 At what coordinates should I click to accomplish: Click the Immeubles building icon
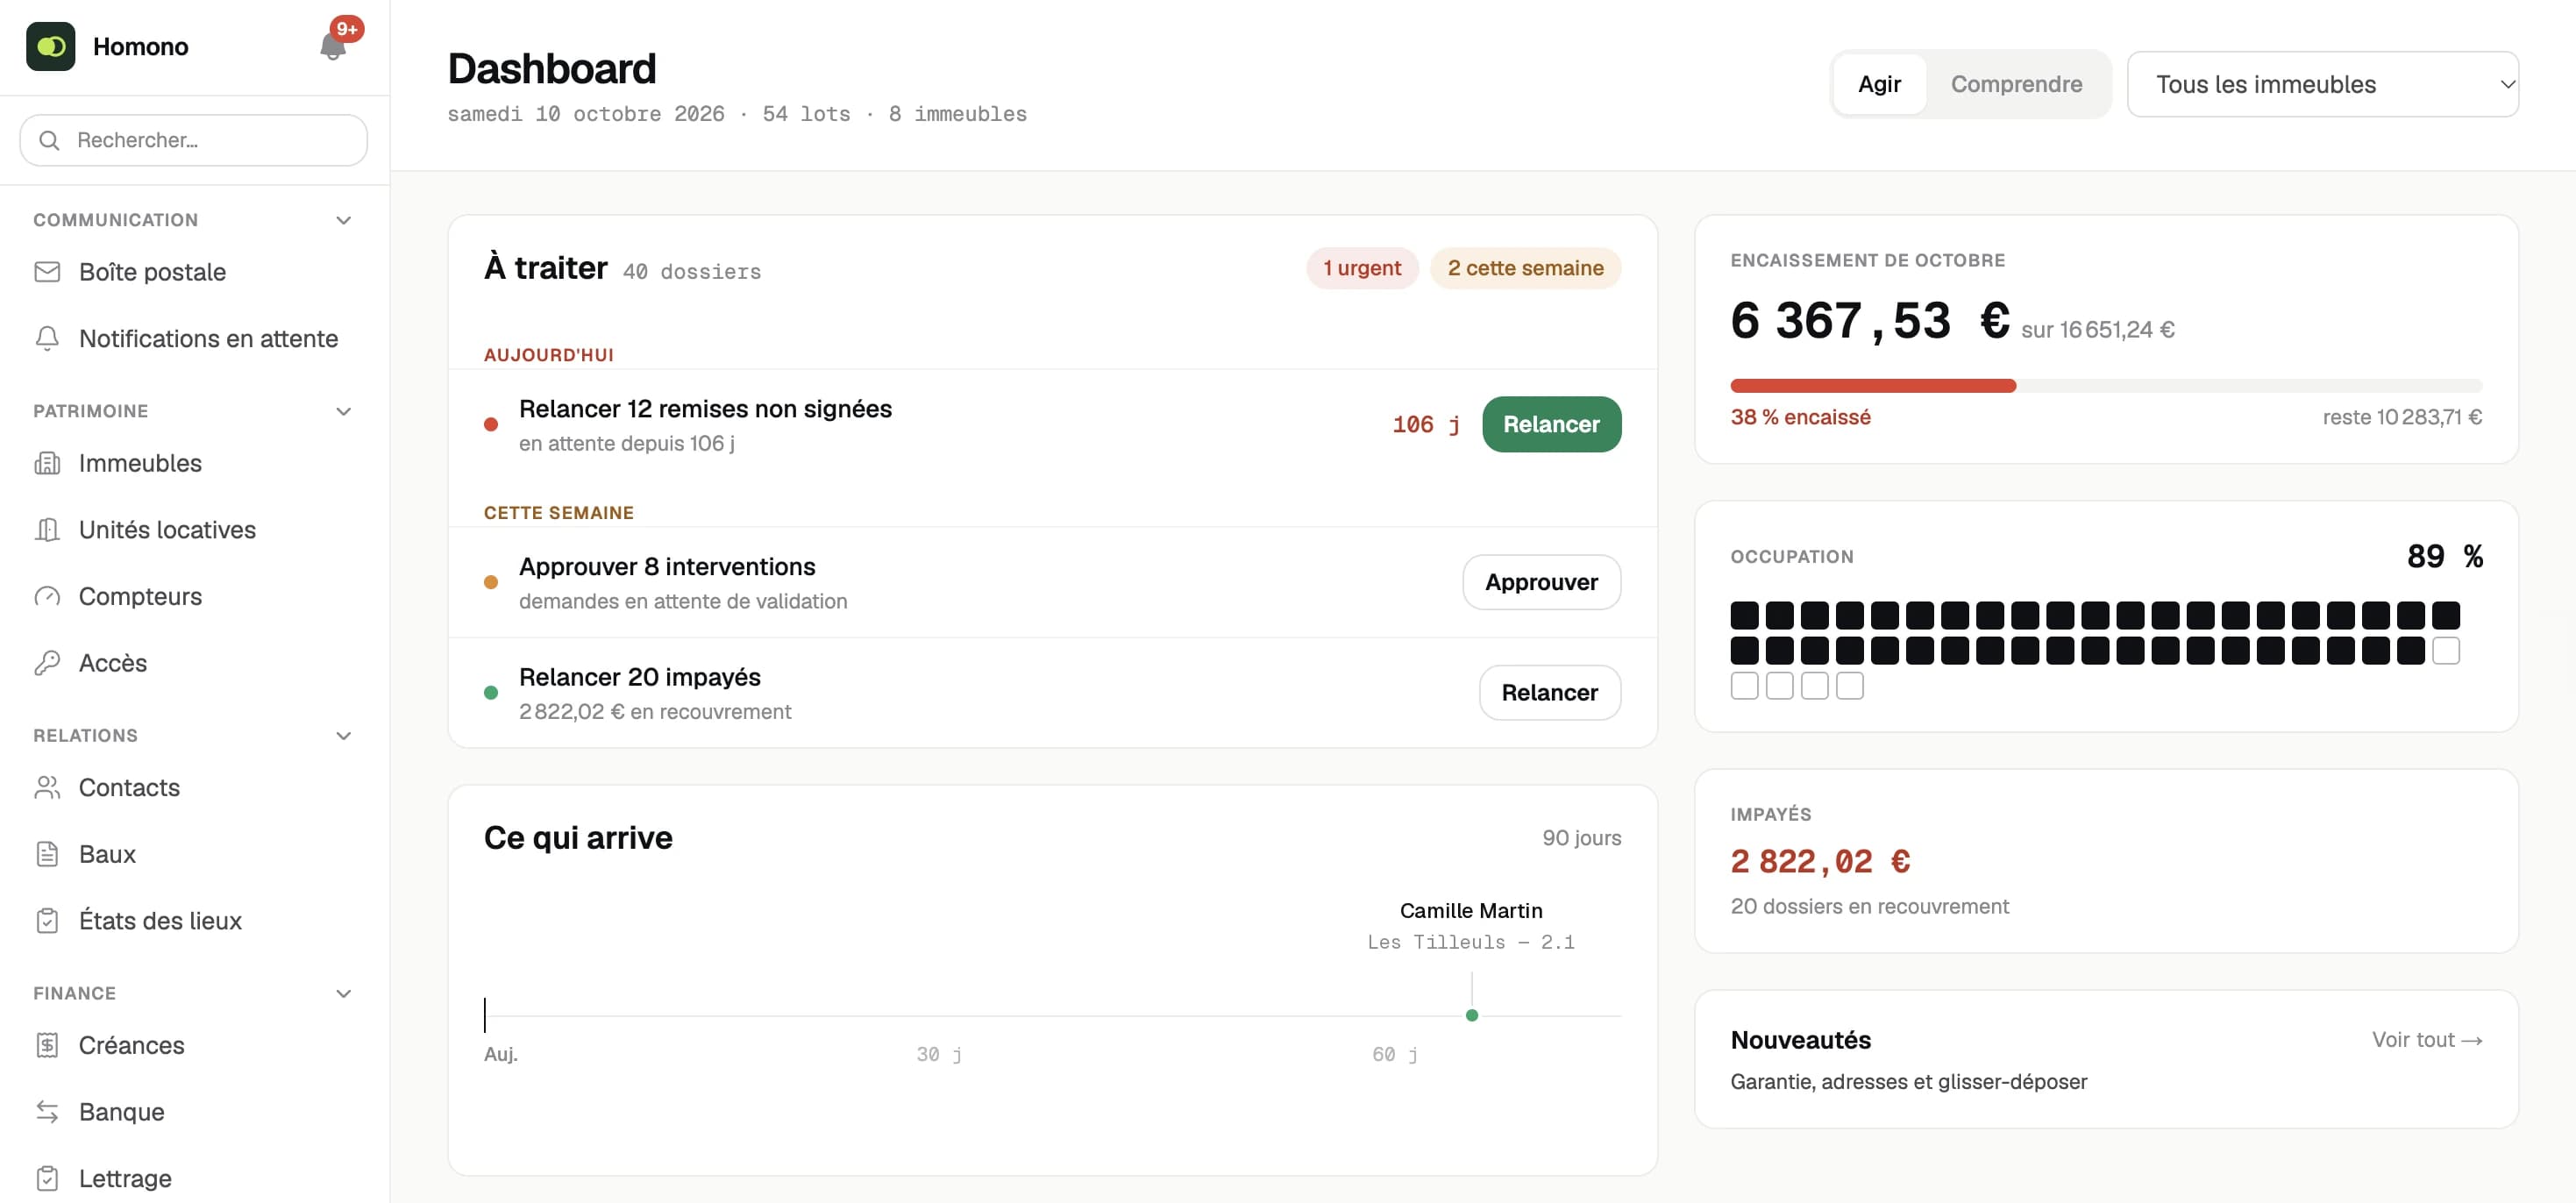click(47, 463)
